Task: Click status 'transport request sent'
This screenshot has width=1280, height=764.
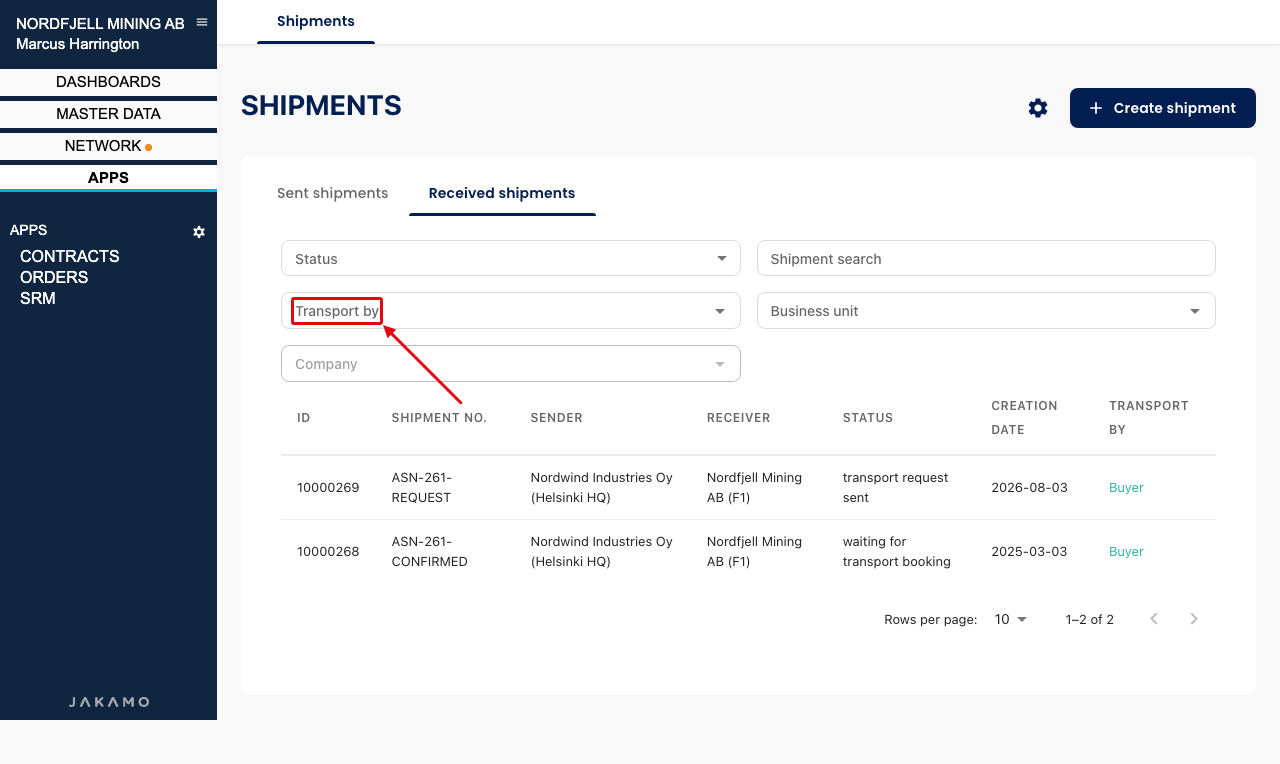Action: pyautogui.click(x=896, y=488)
